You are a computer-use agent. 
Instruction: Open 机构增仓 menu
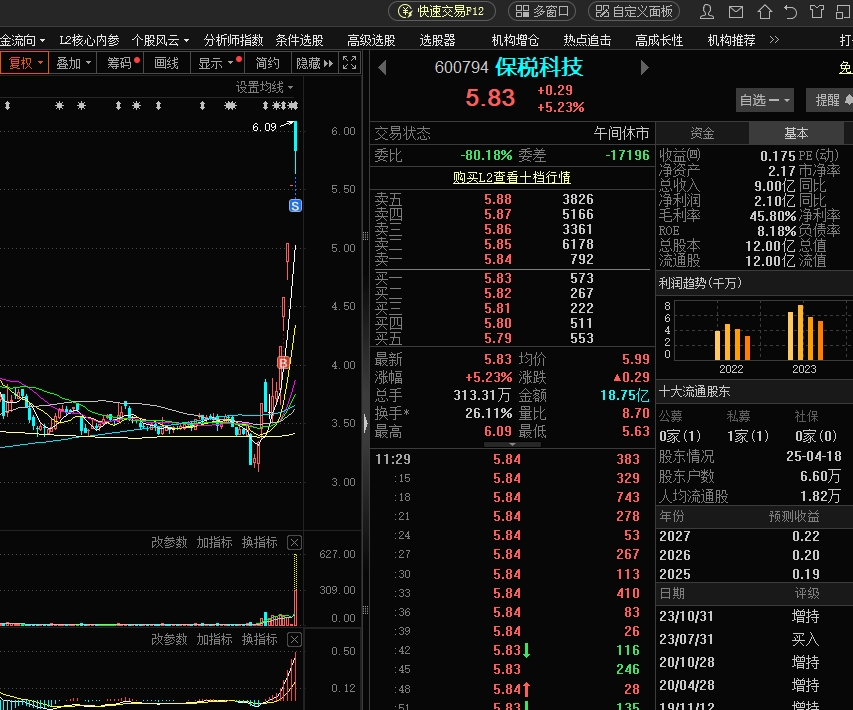[x=515, y=40]
